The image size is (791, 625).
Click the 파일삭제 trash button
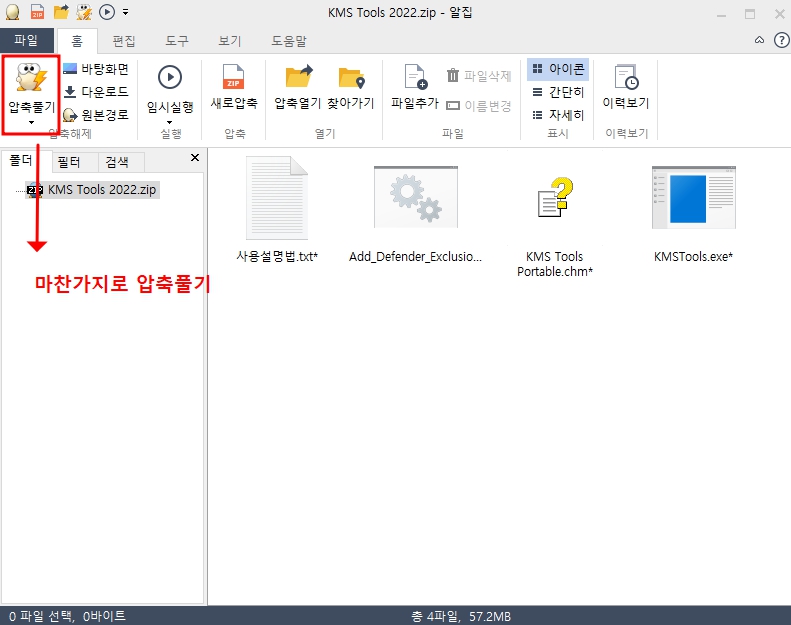point(479,76)
